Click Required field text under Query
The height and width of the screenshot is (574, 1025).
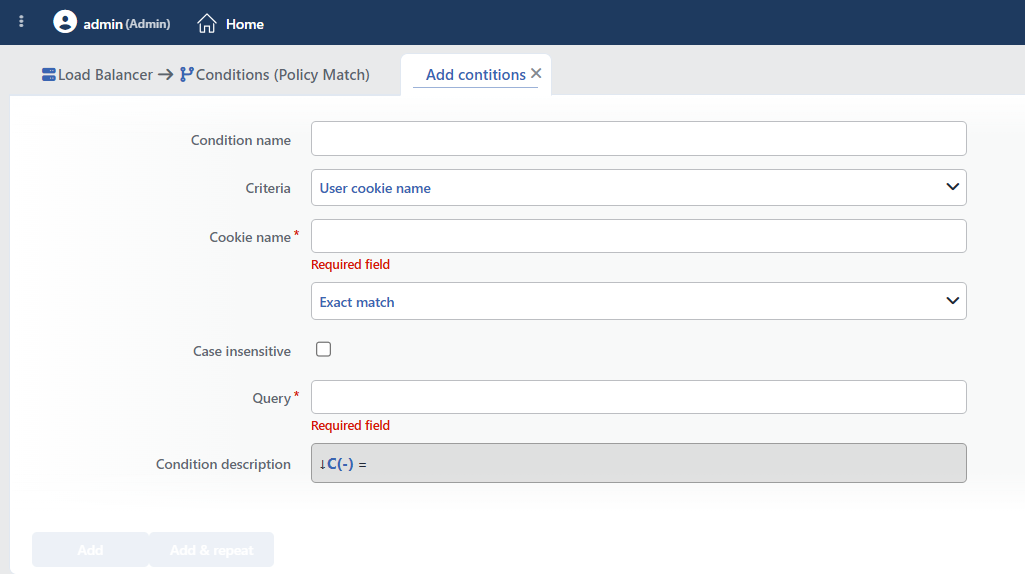350,425
